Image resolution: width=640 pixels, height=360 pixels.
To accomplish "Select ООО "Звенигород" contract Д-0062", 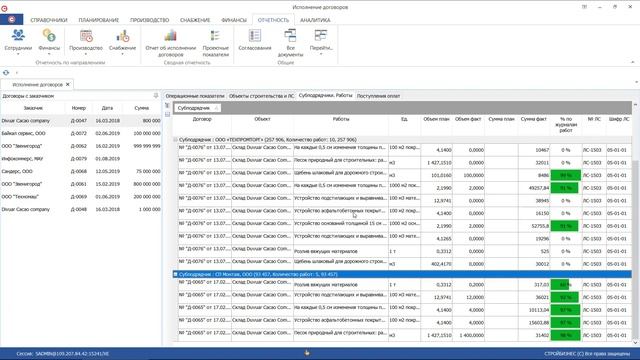I will 81,146.
